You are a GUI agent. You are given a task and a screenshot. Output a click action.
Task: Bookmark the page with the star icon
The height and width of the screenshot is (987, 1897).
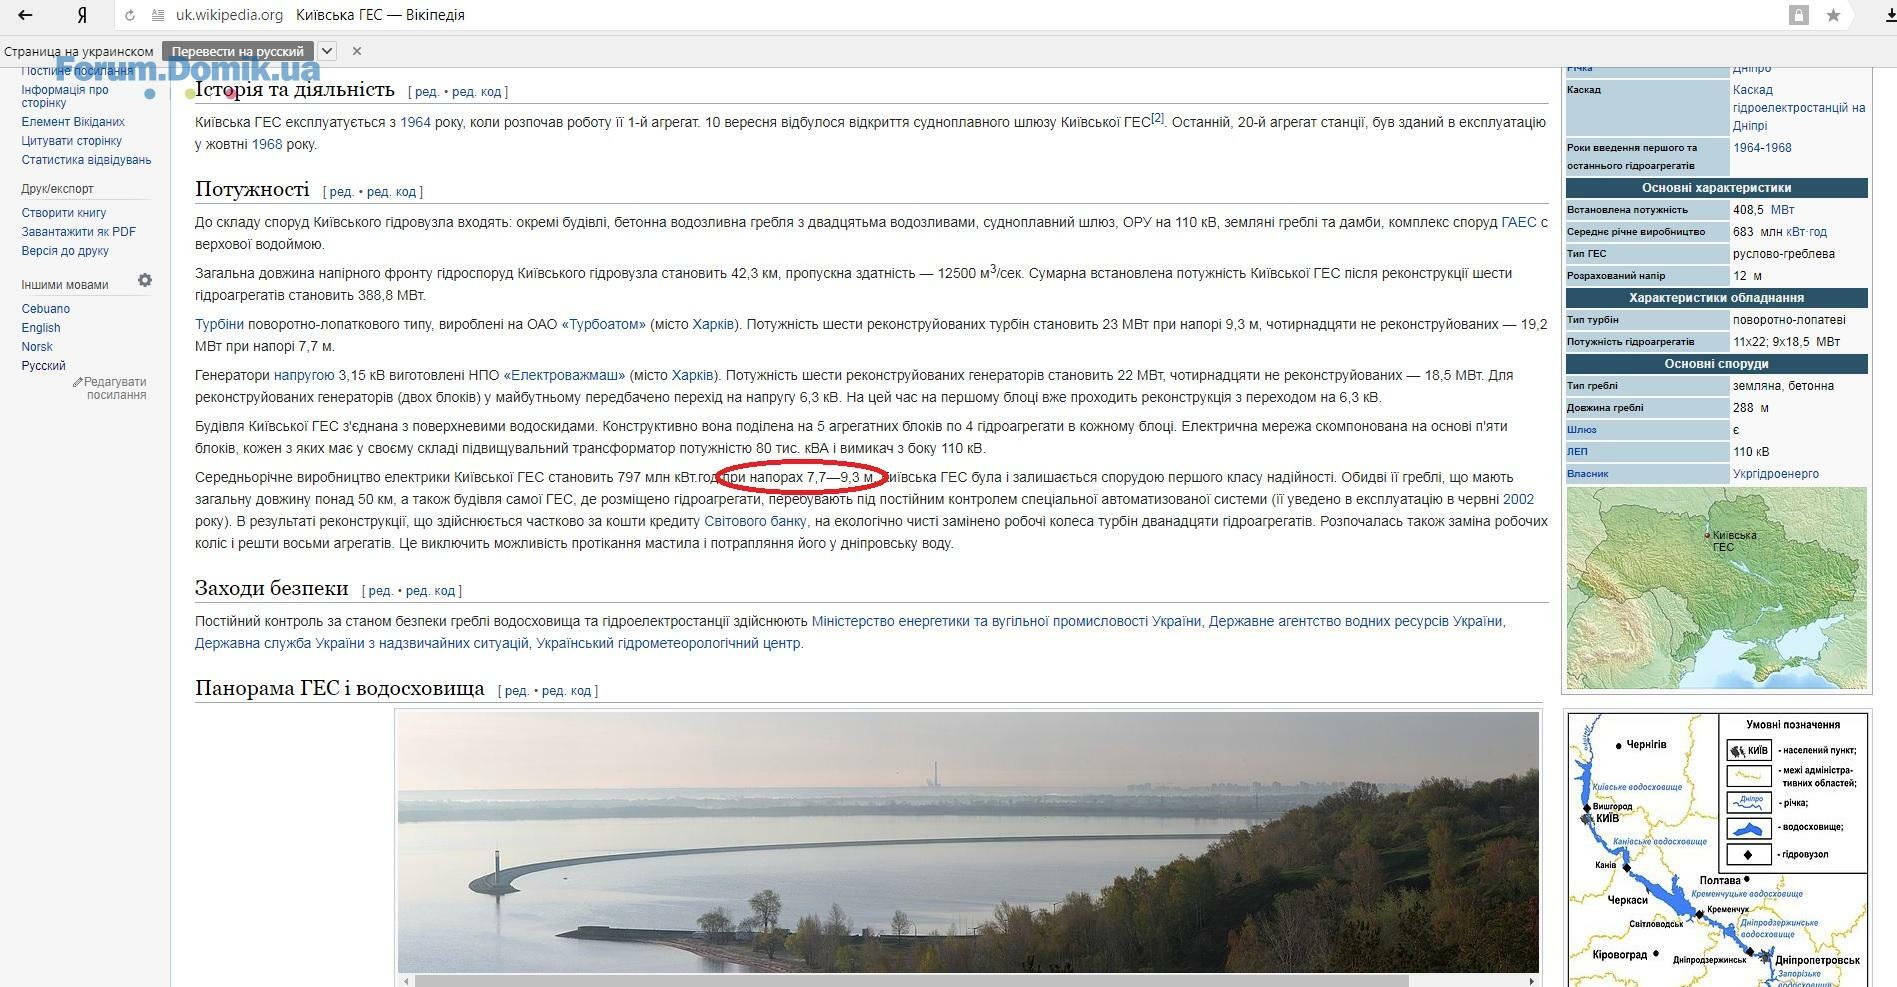[1833, 15]
